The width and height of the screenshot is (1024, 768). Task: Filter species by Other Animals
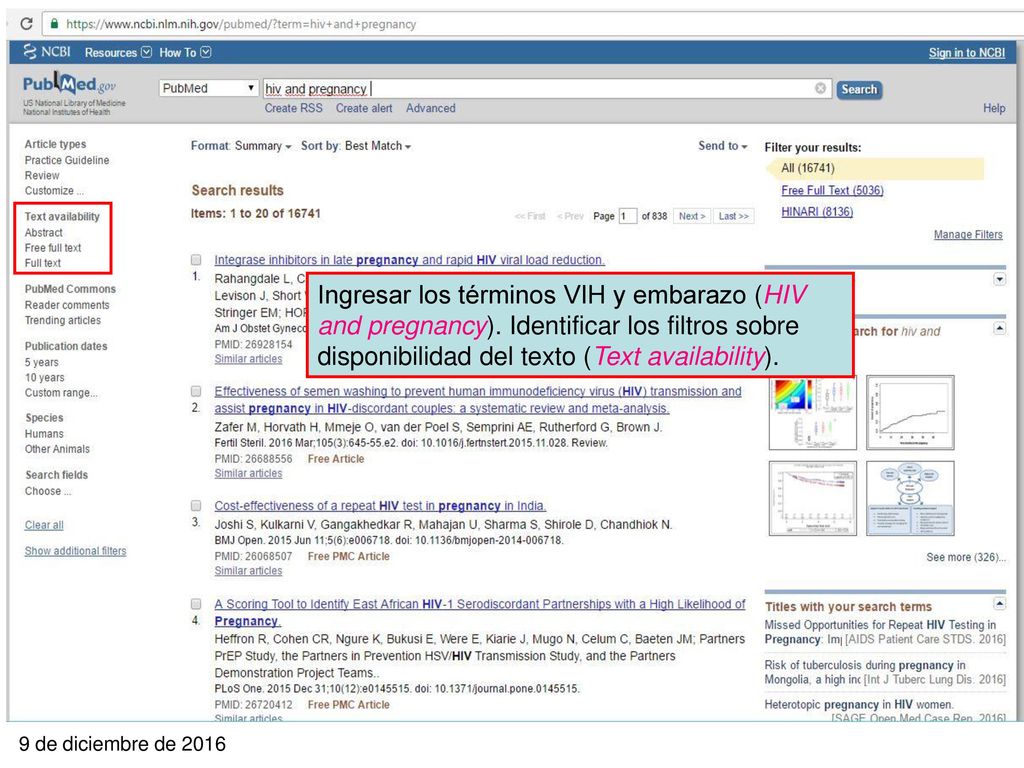57,449
